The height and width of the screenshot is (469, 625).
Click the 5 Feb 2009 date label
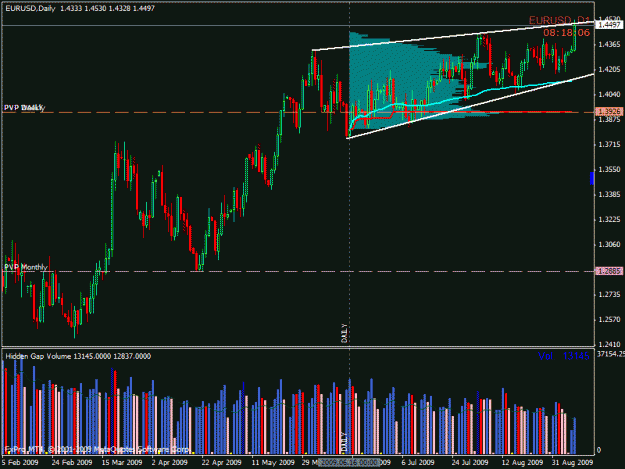[x=20, y=462]
